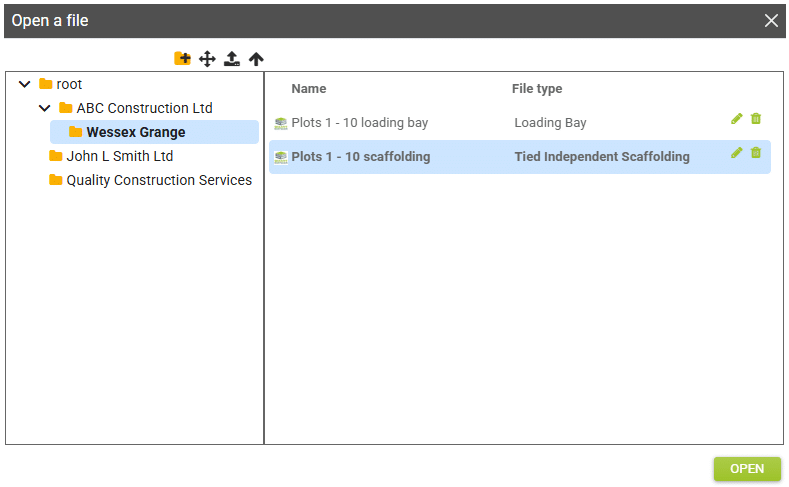Image resolution: width=789 pixels, height=487 pixels.
Task: Click the pencil icon for Plots 1 - 10 scaffolding
Action: coord(737,153)
